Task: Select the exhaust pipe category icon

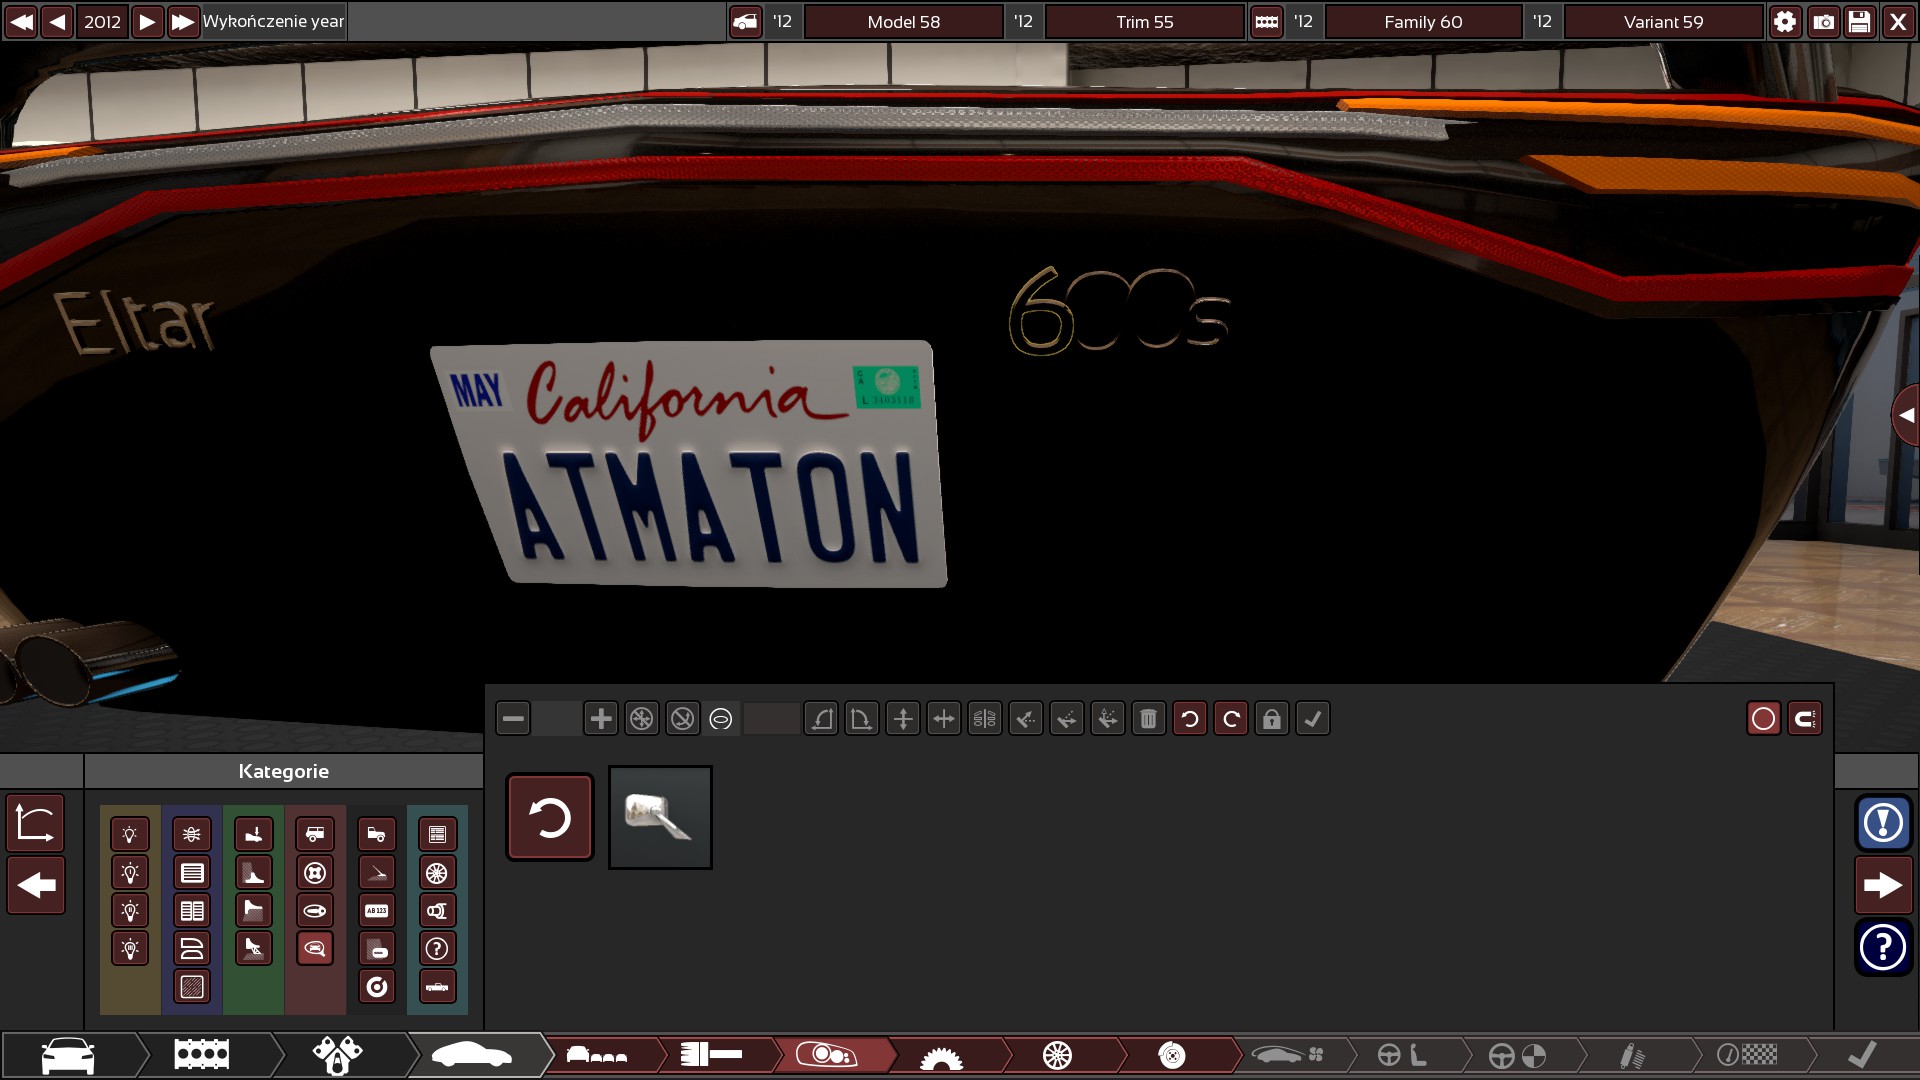Action: (437, 910)
